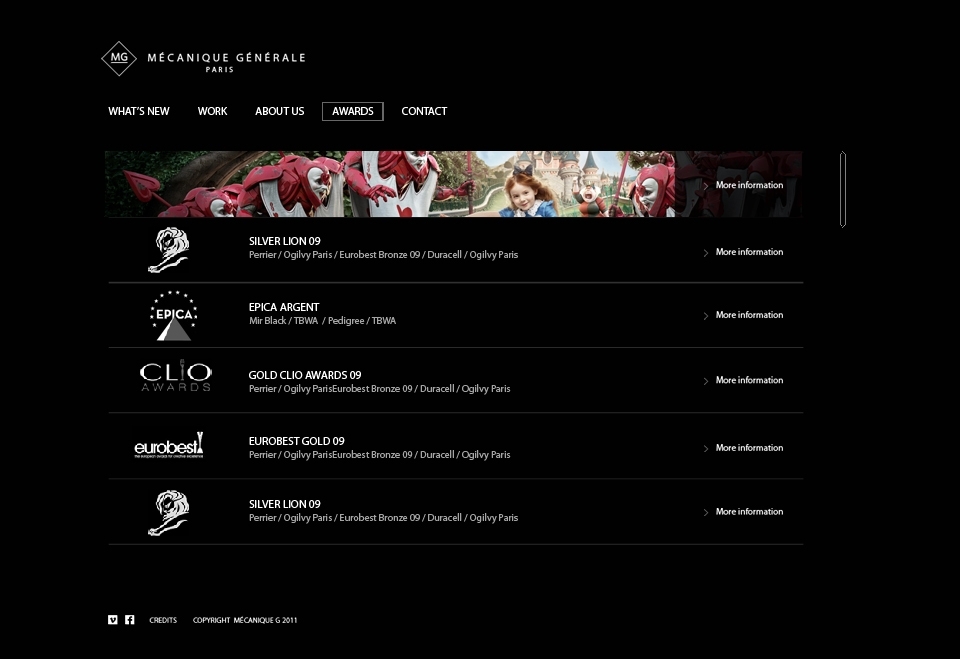Click the Alice in Wonderland banner image
The height and width of the screenshot is (659, 960).
coord(453,184)
